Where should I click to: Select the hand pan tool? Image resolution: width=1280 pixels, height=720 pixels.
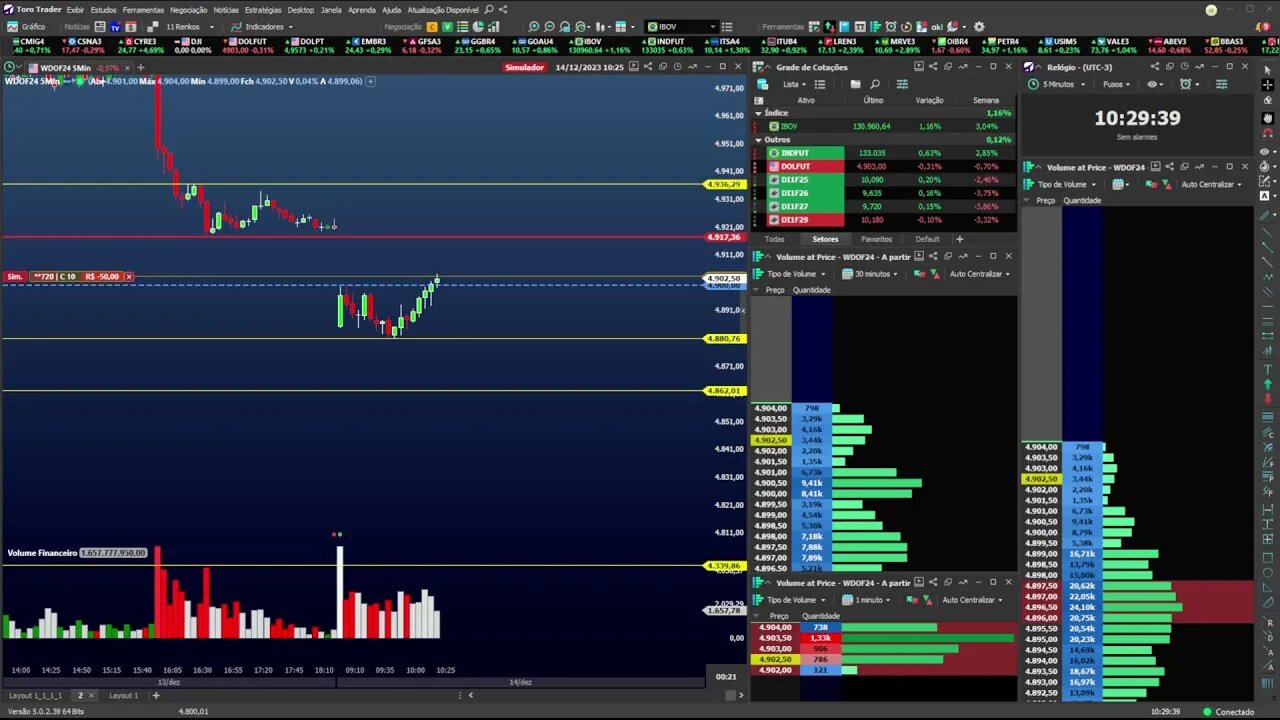[1267, 118]
